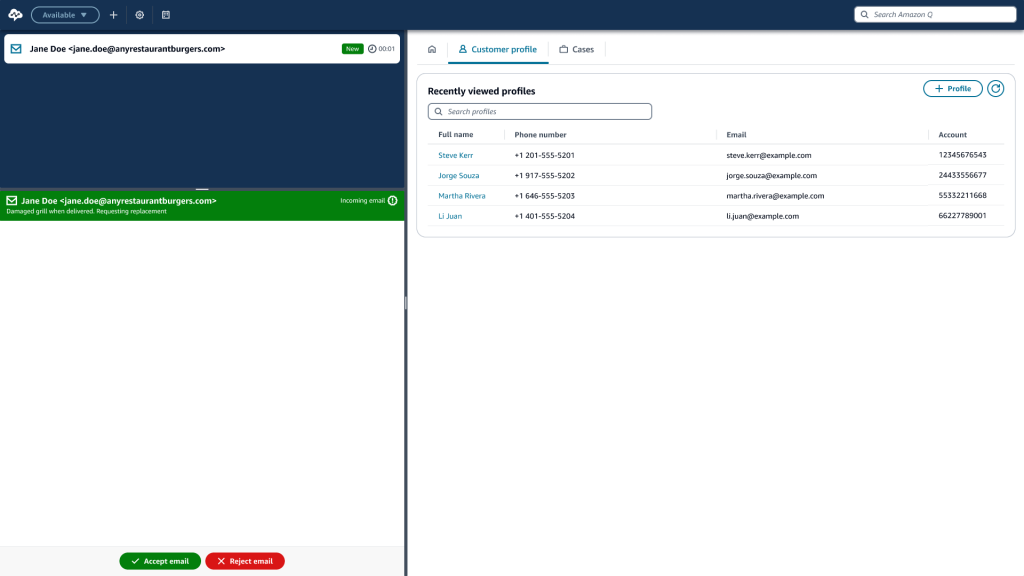
Task: Open Martha Rivera's customer profile
Action: click(462, 195)
